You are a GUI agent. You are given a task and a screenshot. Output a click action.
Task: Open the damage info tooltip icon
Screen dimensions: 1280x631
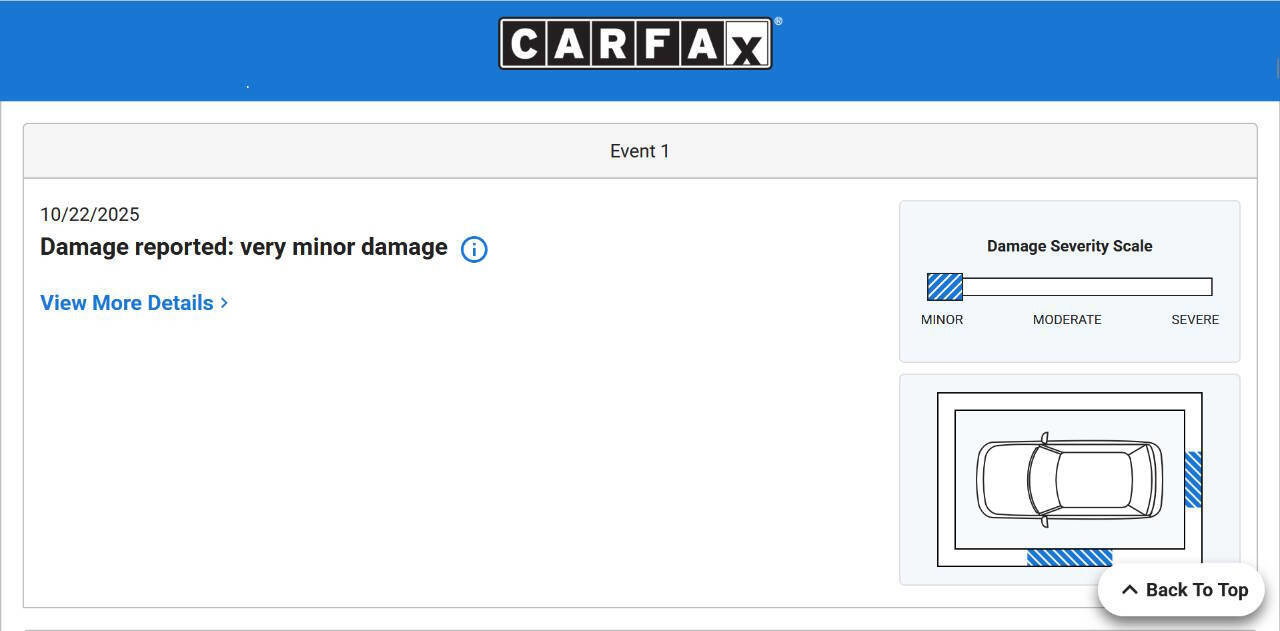coord(474,249)
